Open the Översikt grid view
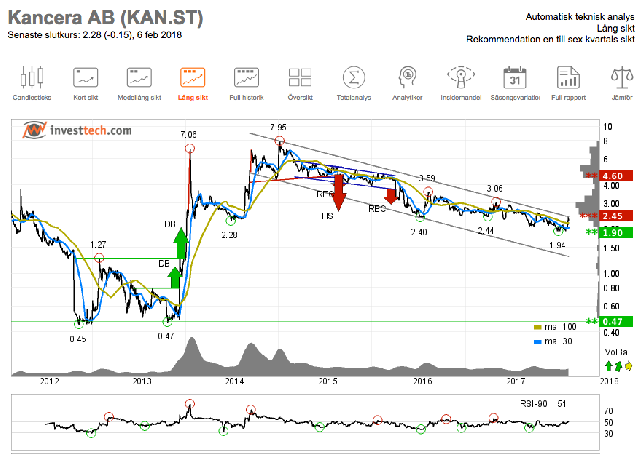 [x=300, y=83]
